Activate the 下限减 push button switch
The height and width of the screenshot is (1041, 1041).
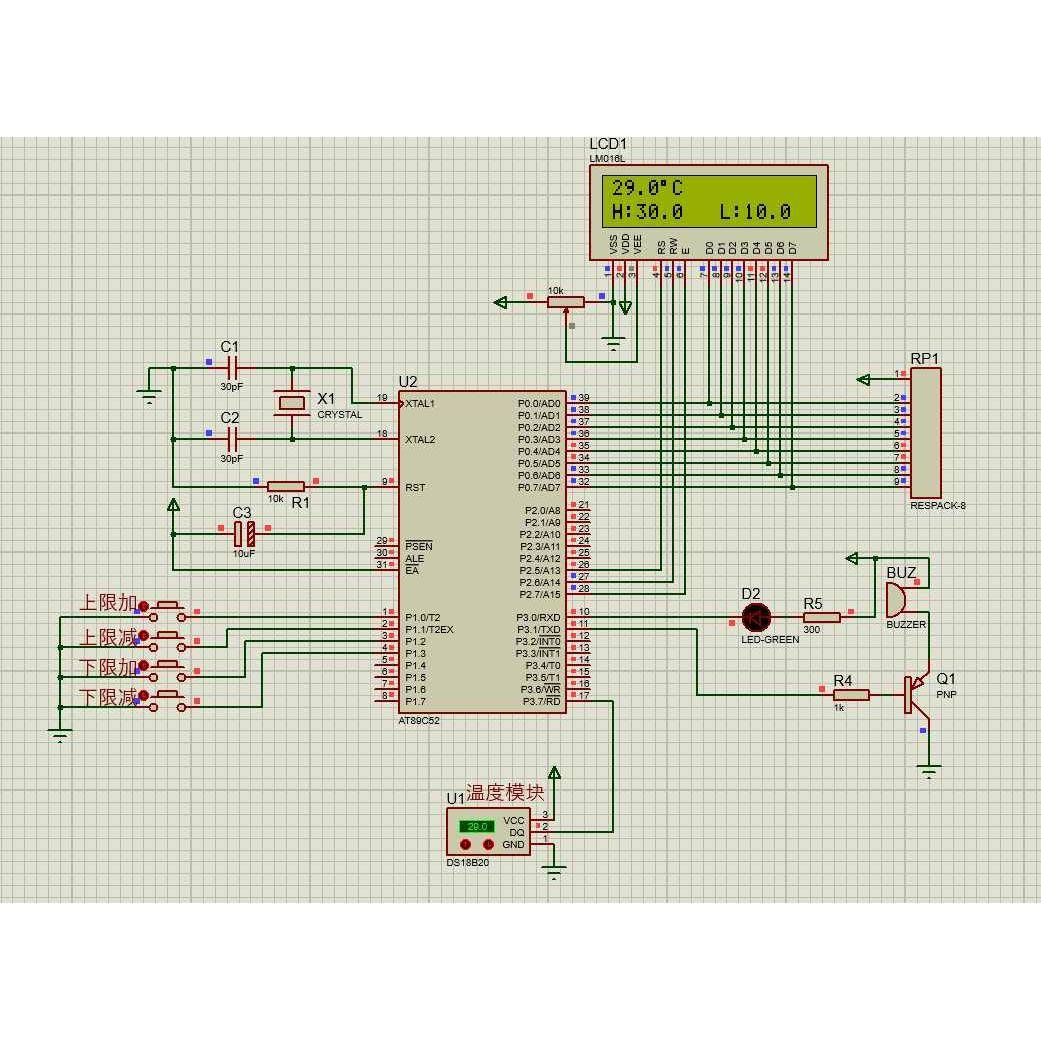167,701
